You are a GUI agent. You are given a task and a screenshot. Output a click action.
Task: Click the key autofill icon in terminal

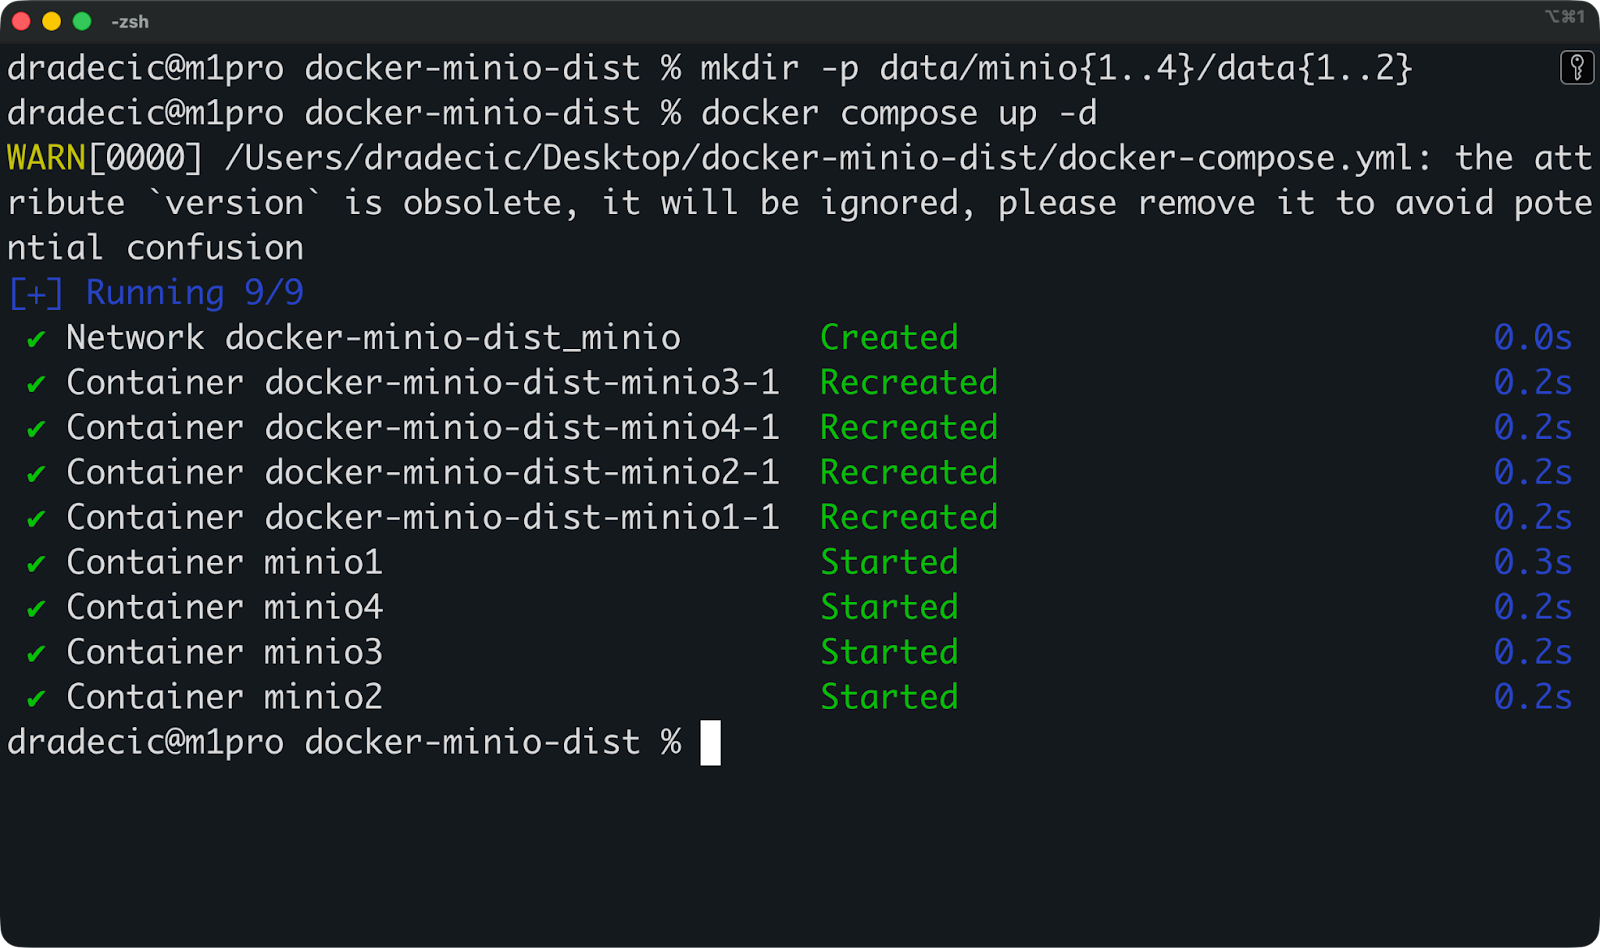coord(1578,68)
